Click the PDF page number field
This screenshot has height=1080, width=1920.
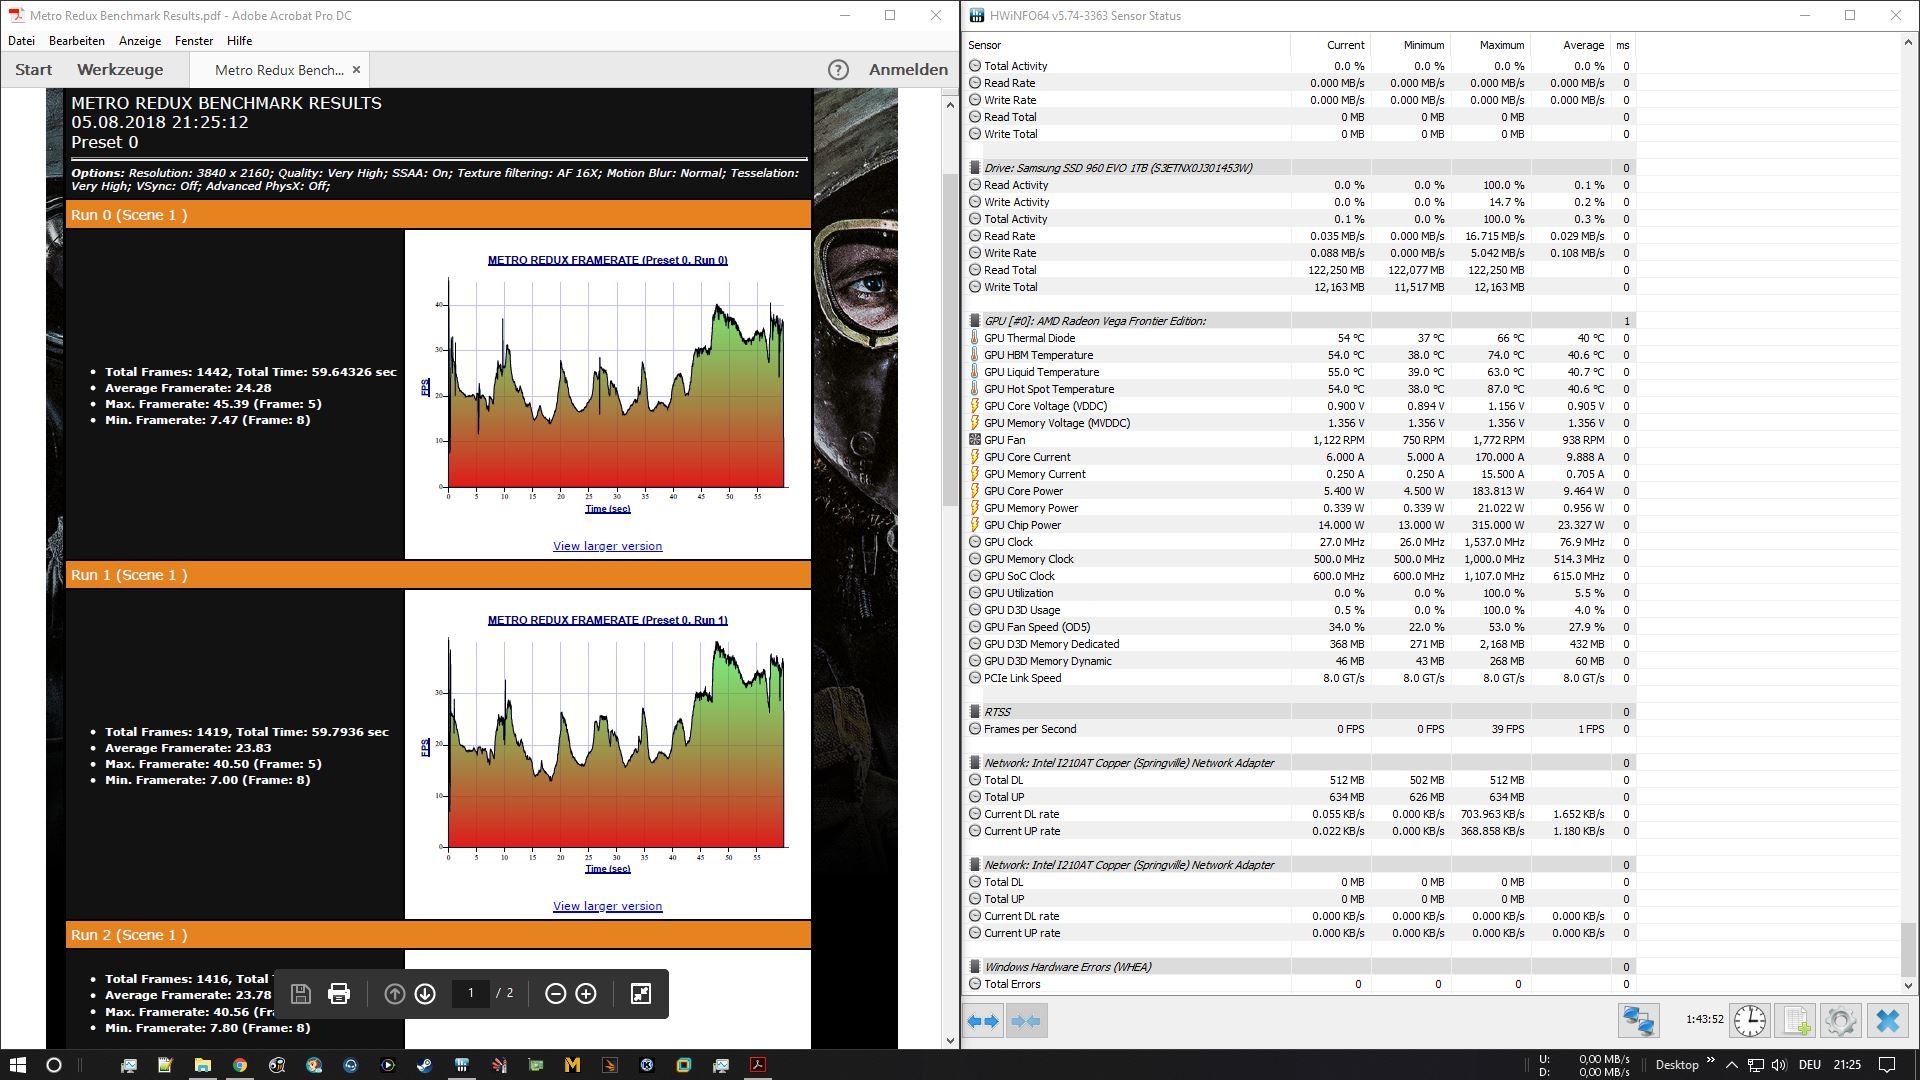click(x=470, y=994)
